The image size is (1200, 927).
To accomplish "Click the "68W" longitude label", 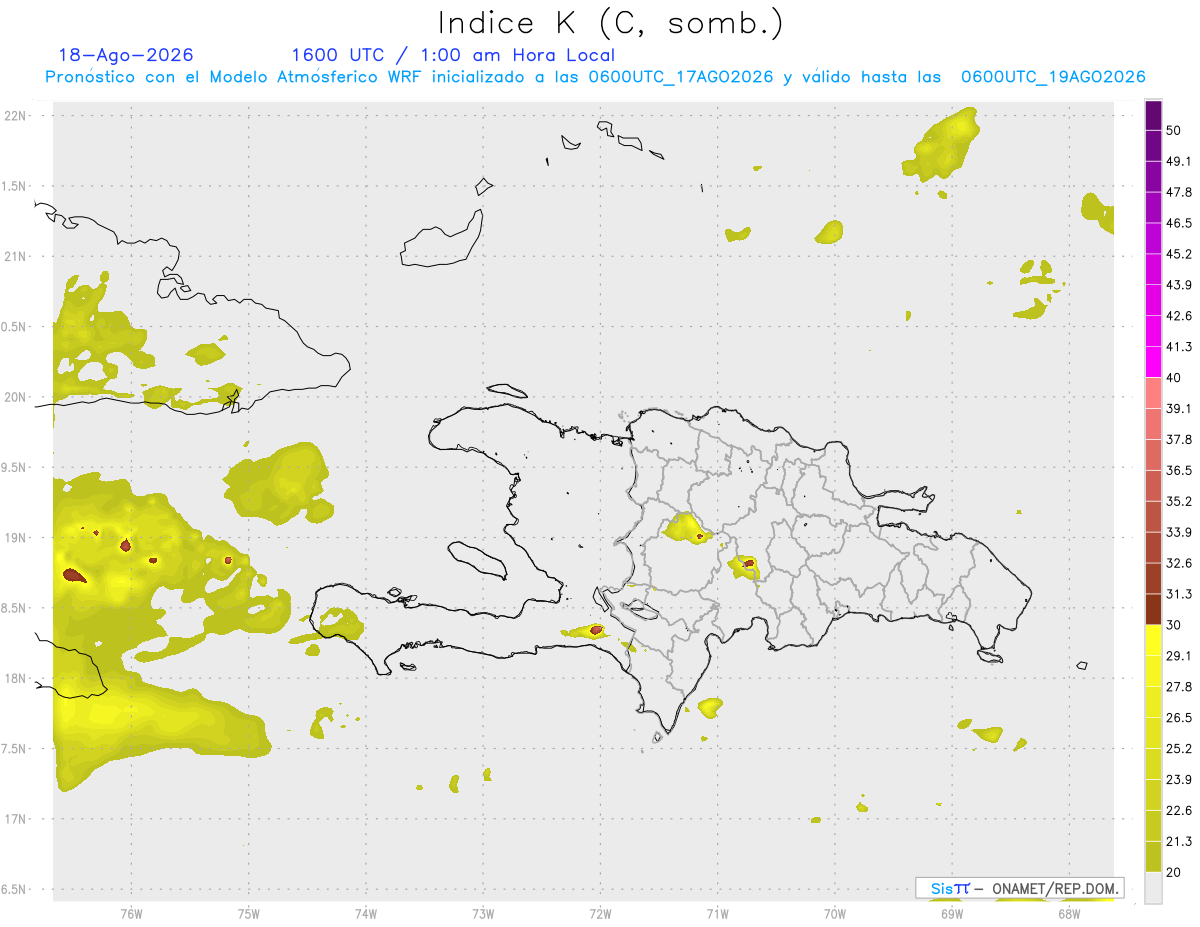I will (1069, 913).
